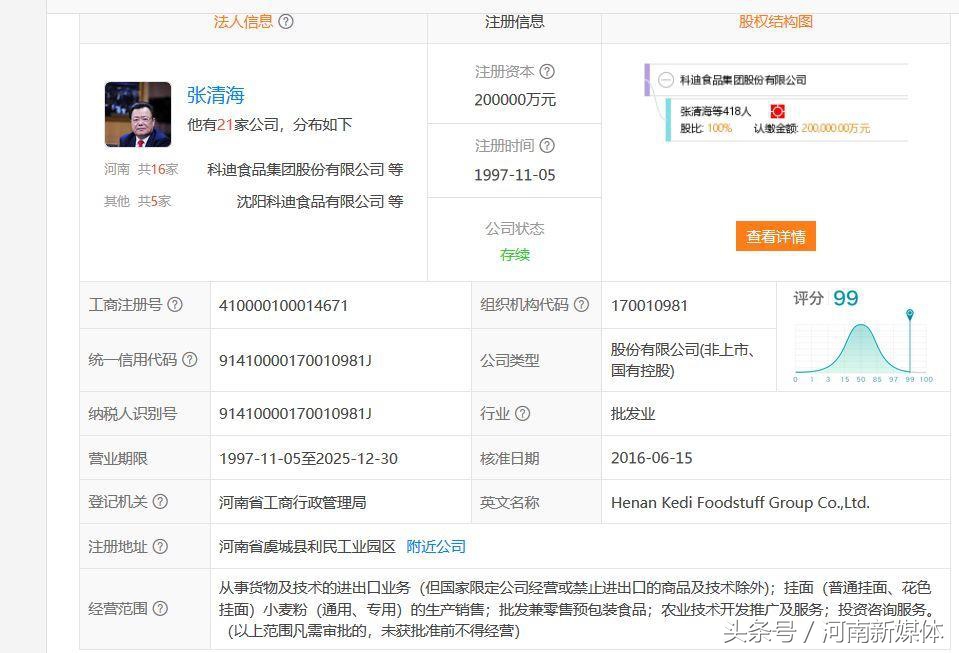Click 张清海's profile photo thumbnail
959x653 pixels.
[138, 114]
